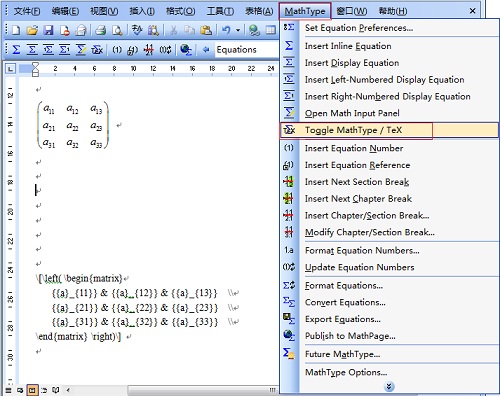
Task: Choose Publish to MathPage menu entry
Action: pyautogui.click(x=389, y=336)
